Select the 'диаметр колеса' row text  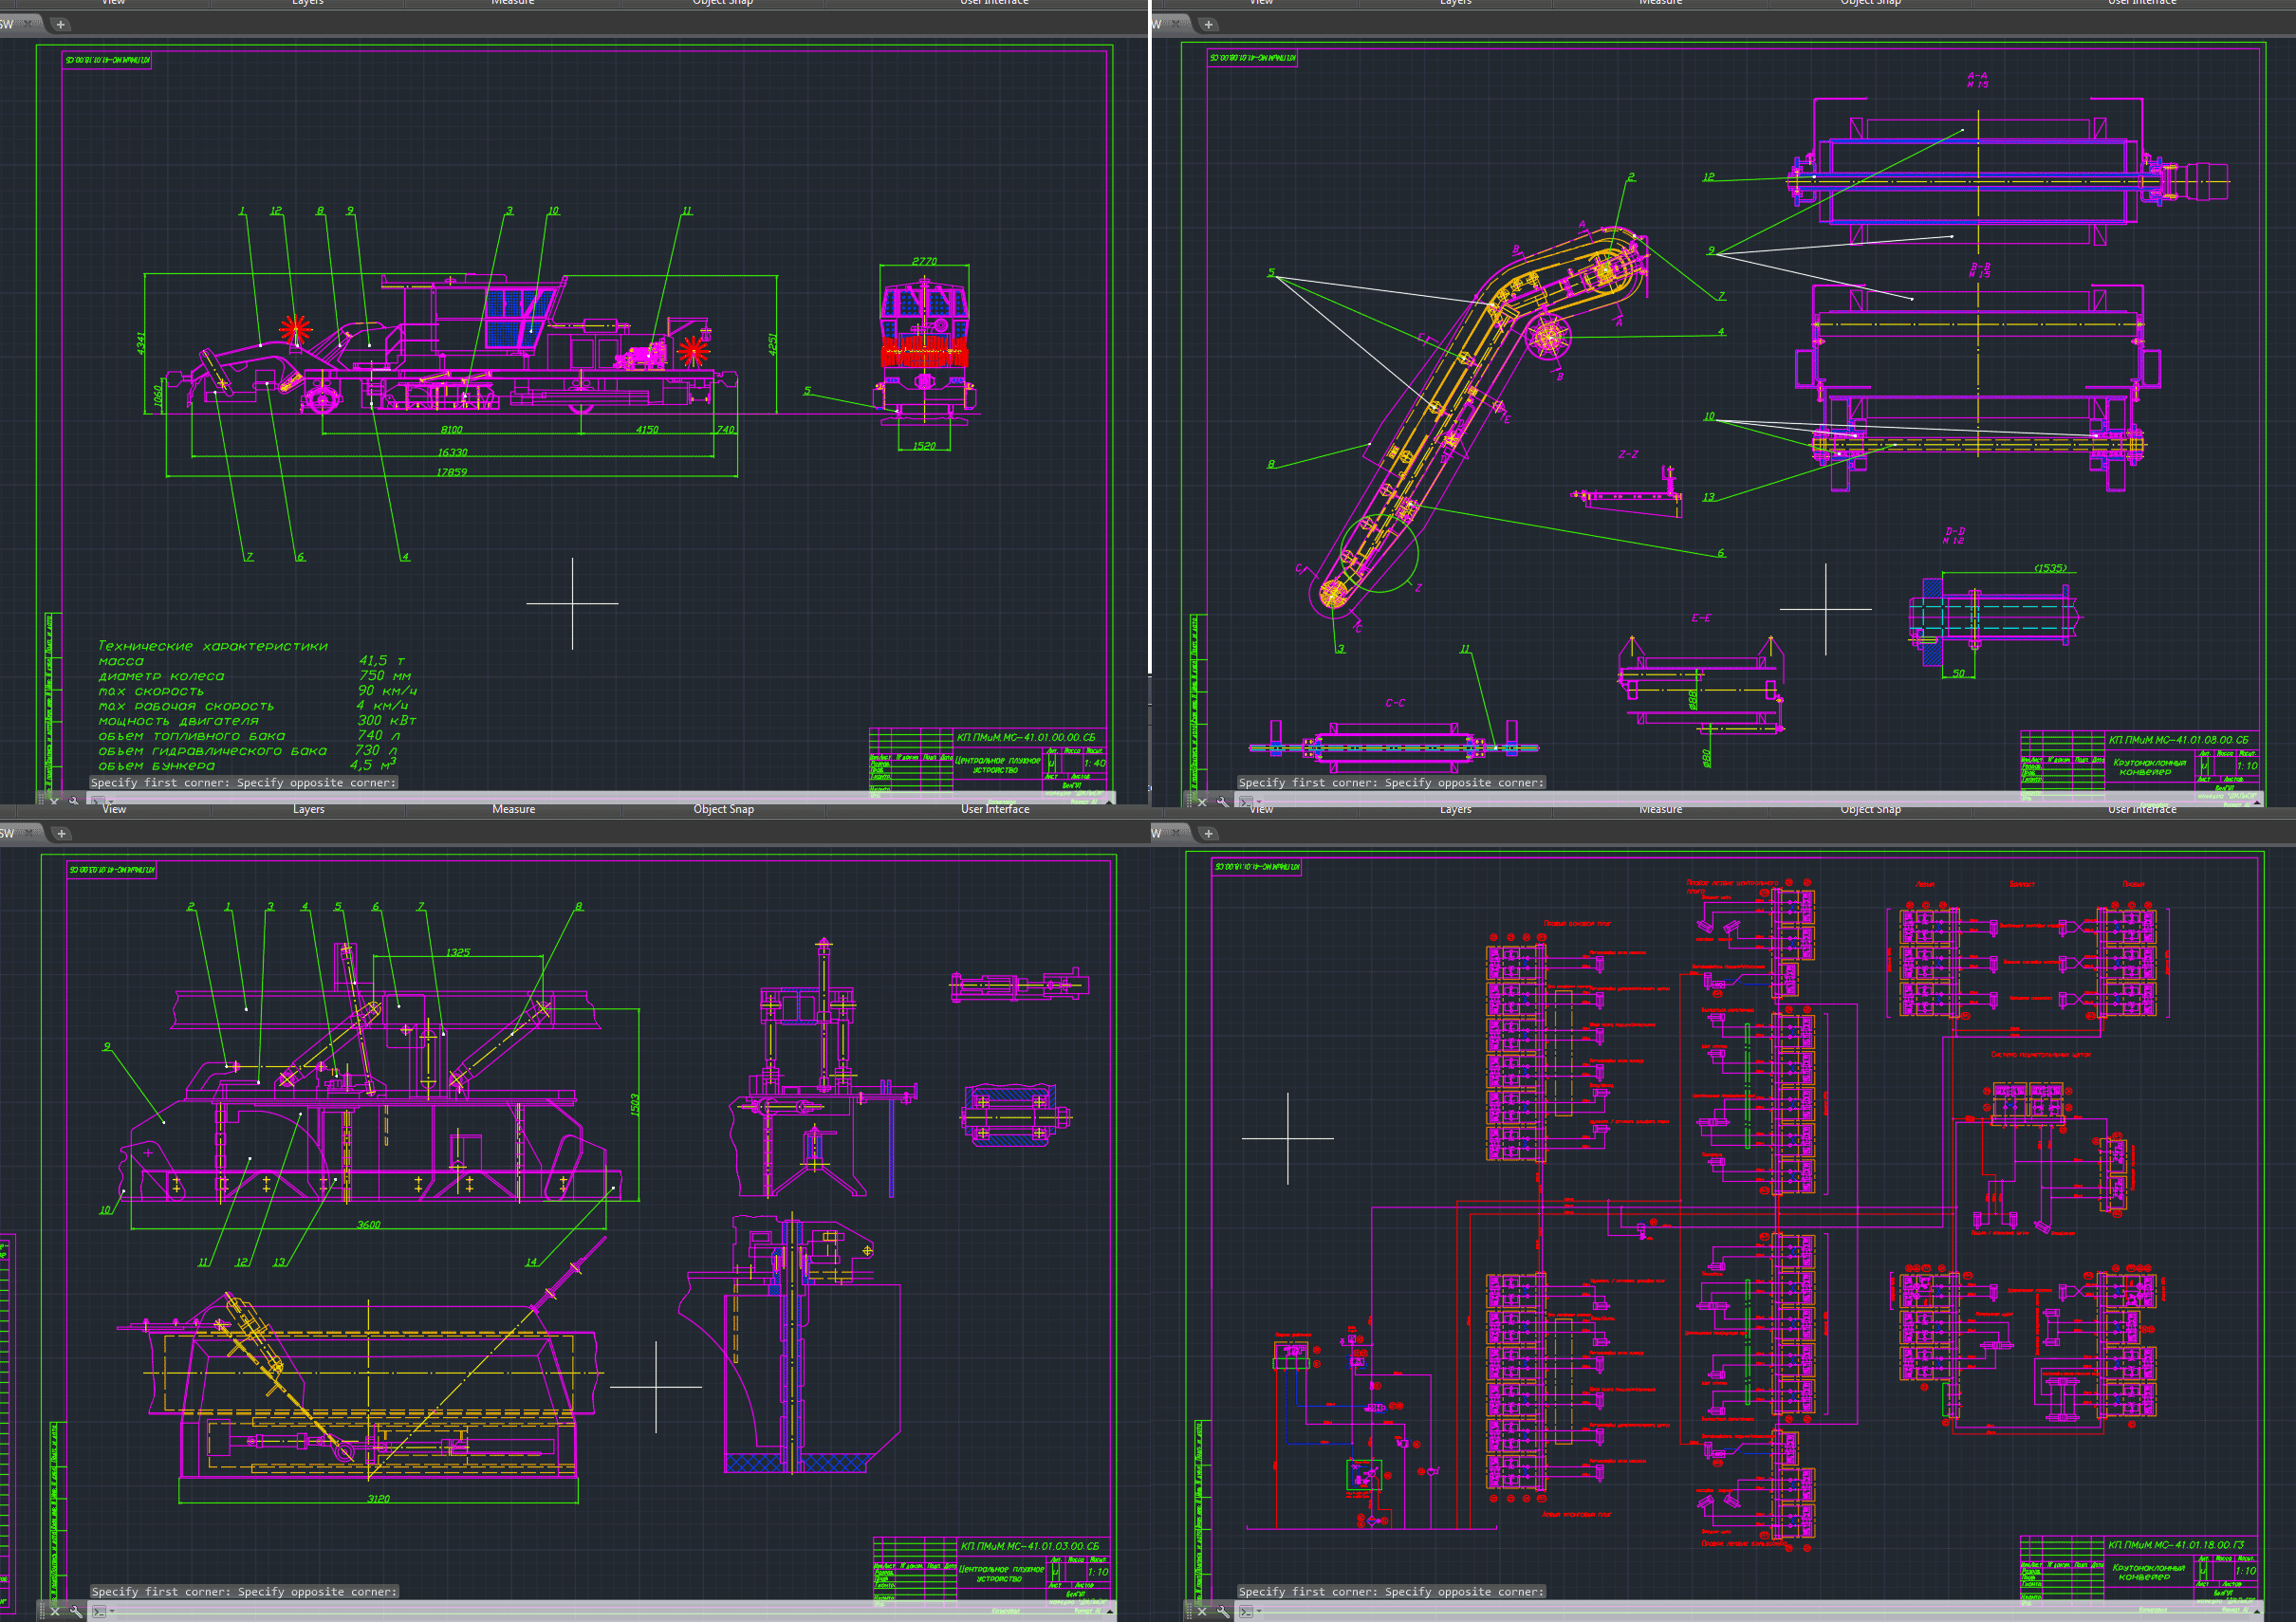pyautogui.click(x=161, y=676)
